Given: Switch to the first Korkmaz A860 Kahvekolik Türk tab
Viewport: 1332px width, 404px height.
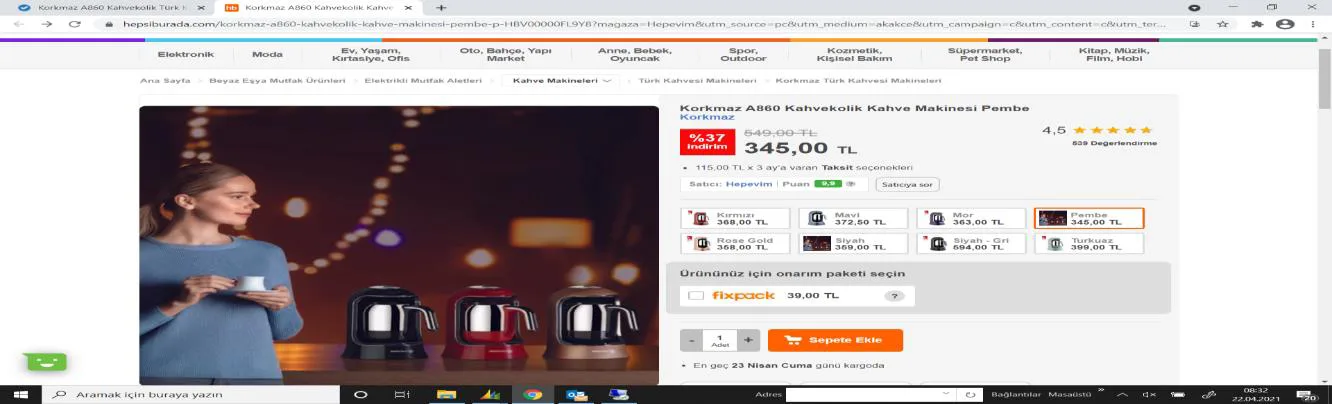Looking at the screenshot, I should coord(110,7).
